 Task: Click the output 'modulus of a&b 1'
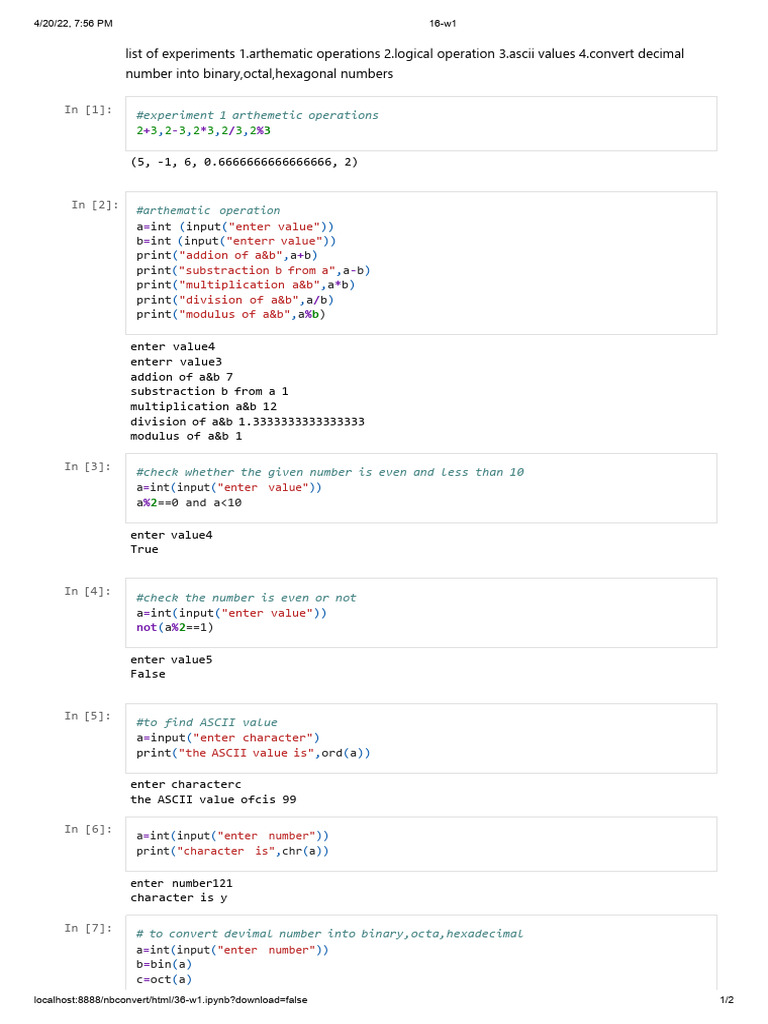186,436
